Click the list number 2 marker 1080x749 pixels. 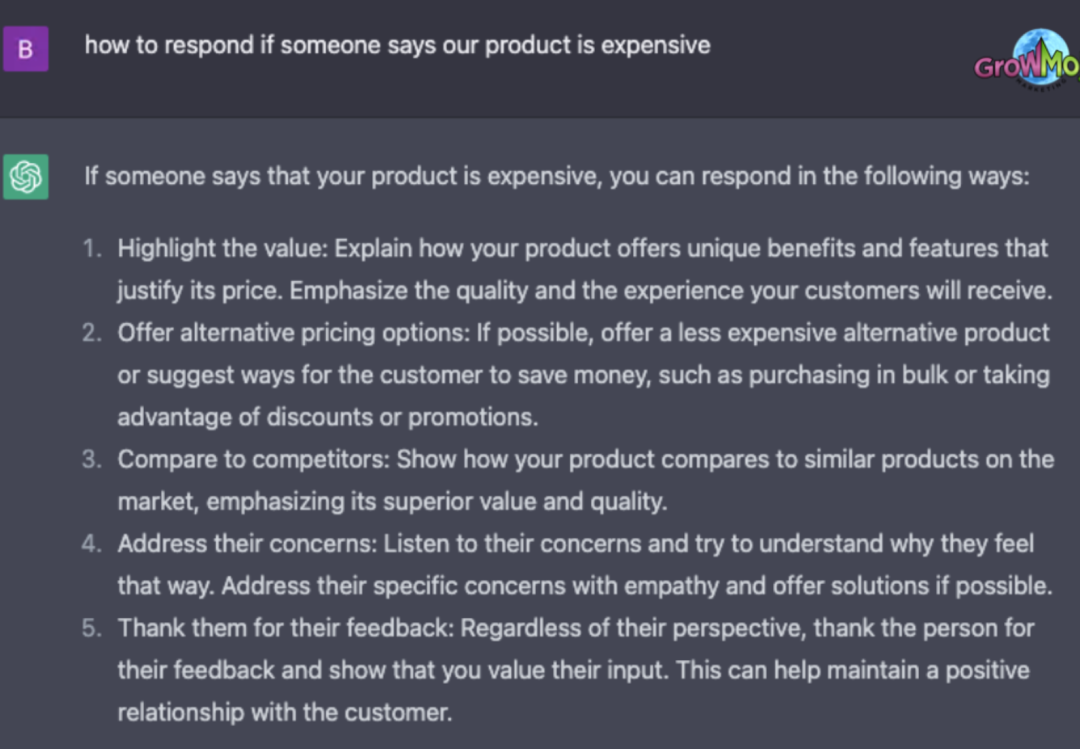93,332
